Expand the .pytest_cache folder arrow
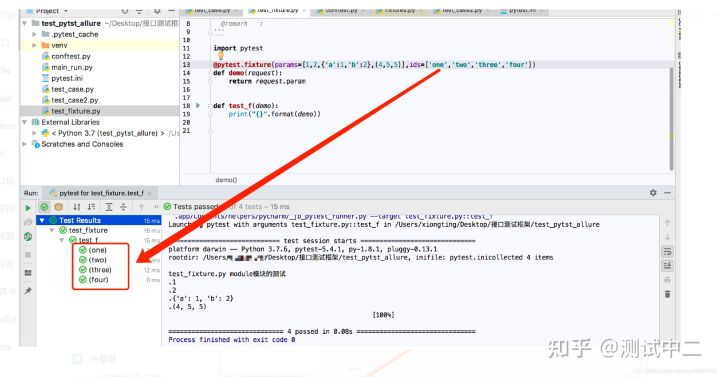This screenshot has width=720, height=377. coord(34,34)
